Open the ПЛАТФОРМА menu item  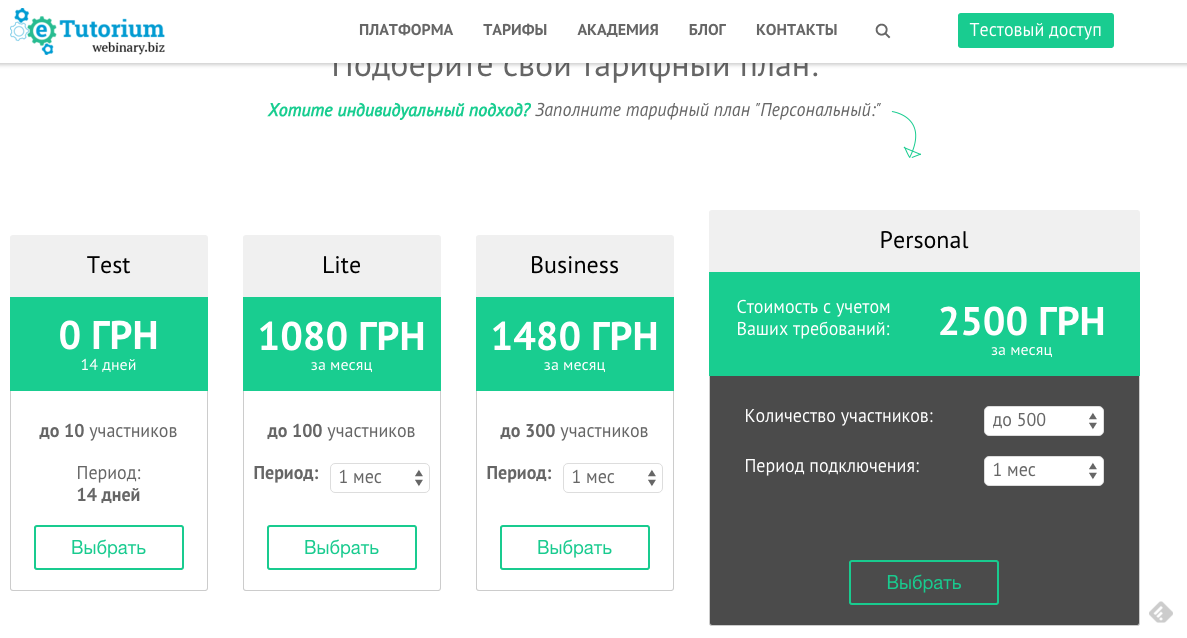pos(406,30)
